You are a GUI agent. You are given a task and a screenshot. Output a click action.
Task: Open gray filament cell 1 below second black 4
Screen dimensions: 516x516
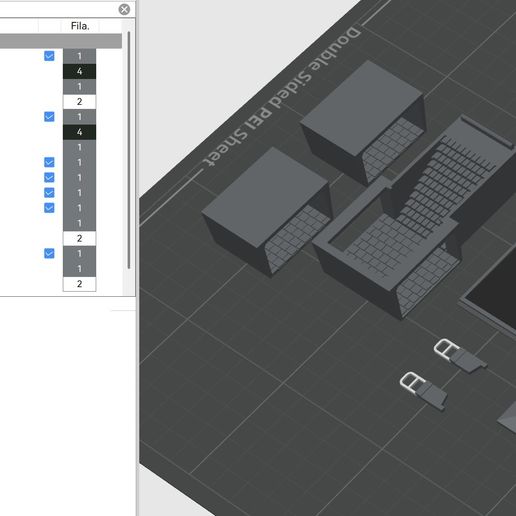(79, 147)
